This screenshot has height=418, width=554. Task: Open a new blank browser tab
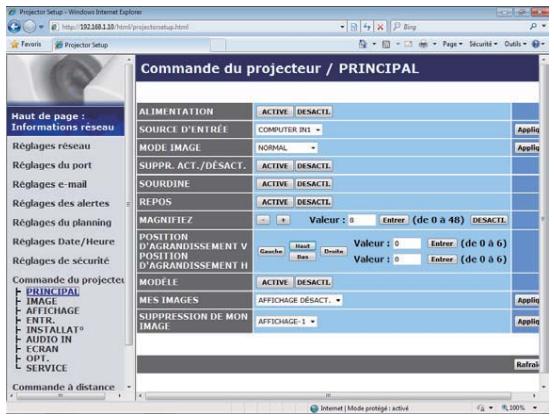coord(218,45)
